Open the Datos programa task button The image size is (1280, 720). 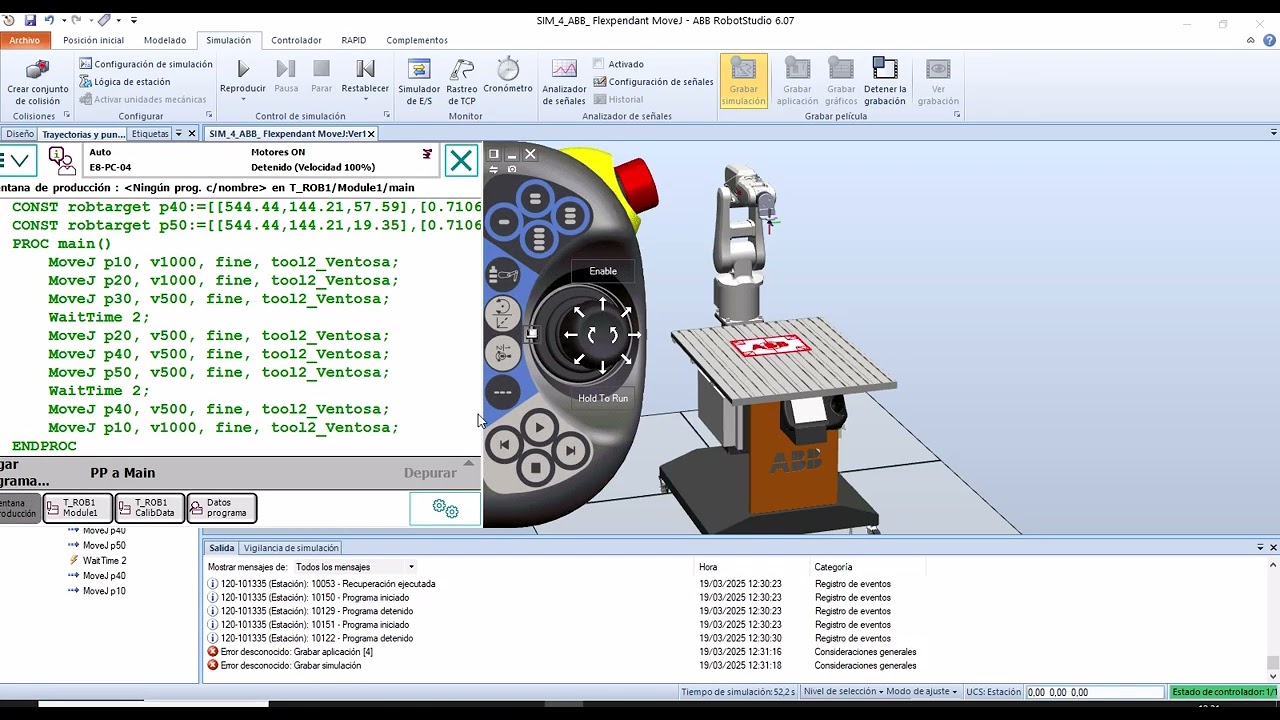(222, 508)
